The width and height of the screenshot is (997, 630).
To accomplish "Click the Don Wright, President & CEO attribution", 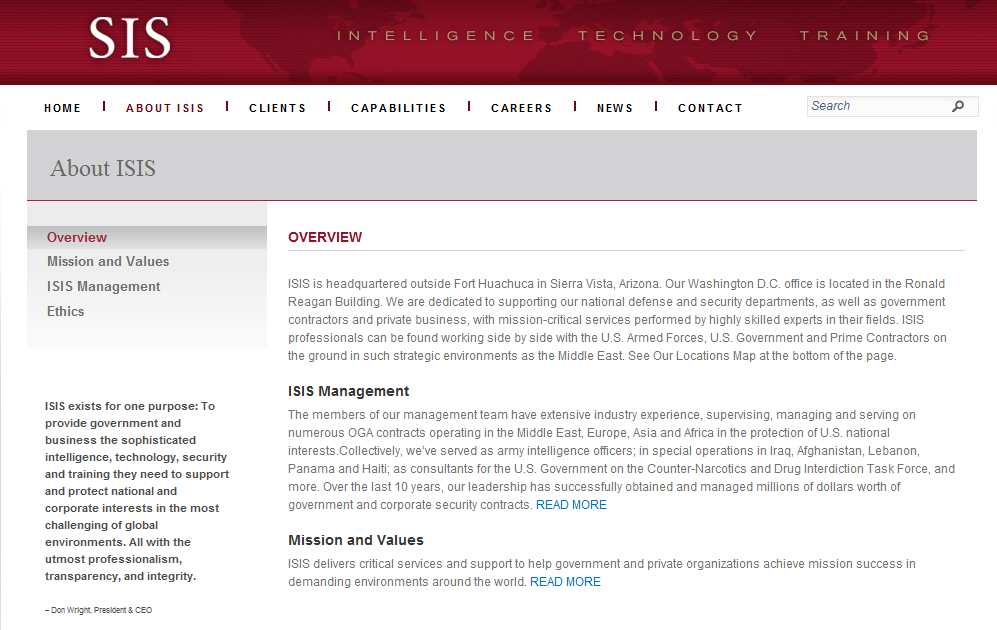I will tap(99, 610).
